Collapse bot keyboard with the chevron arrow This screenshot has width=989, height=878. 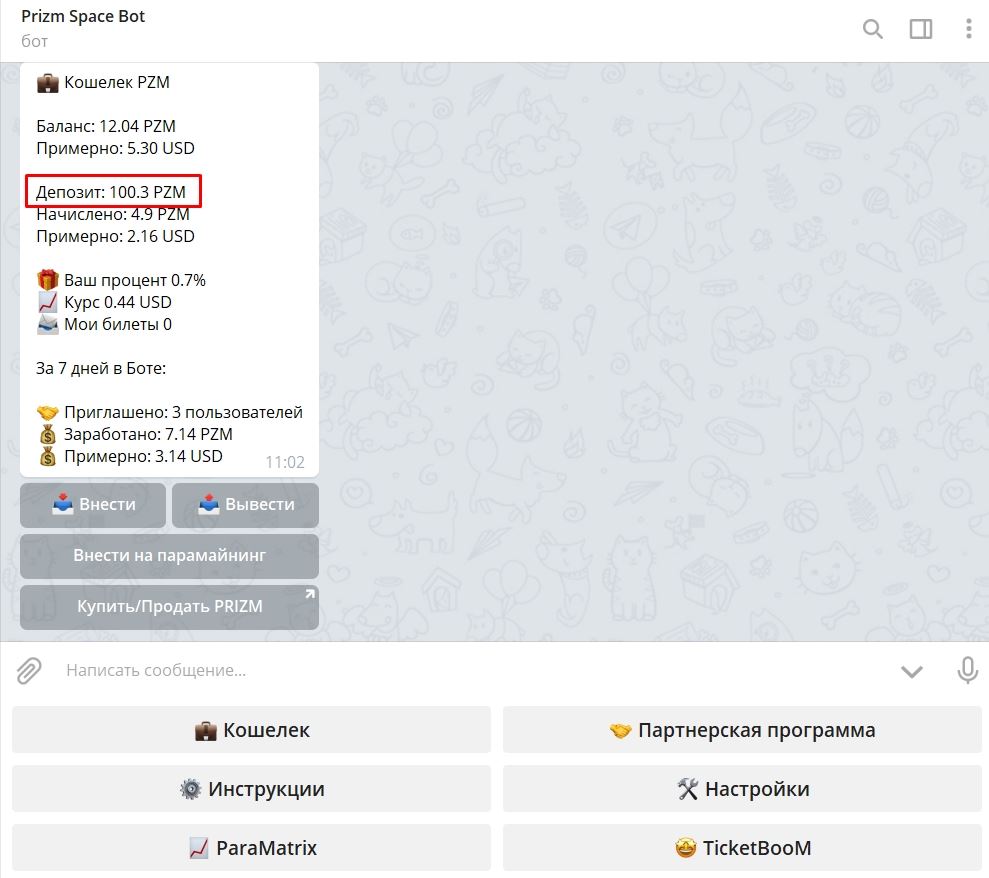tap(911, 672)
